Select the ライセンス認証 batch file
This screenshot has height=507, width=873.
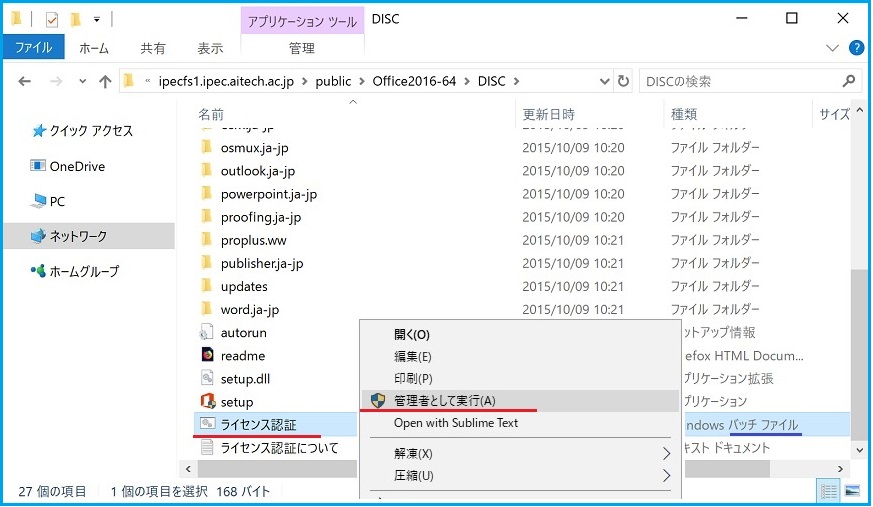click(258, 425)
